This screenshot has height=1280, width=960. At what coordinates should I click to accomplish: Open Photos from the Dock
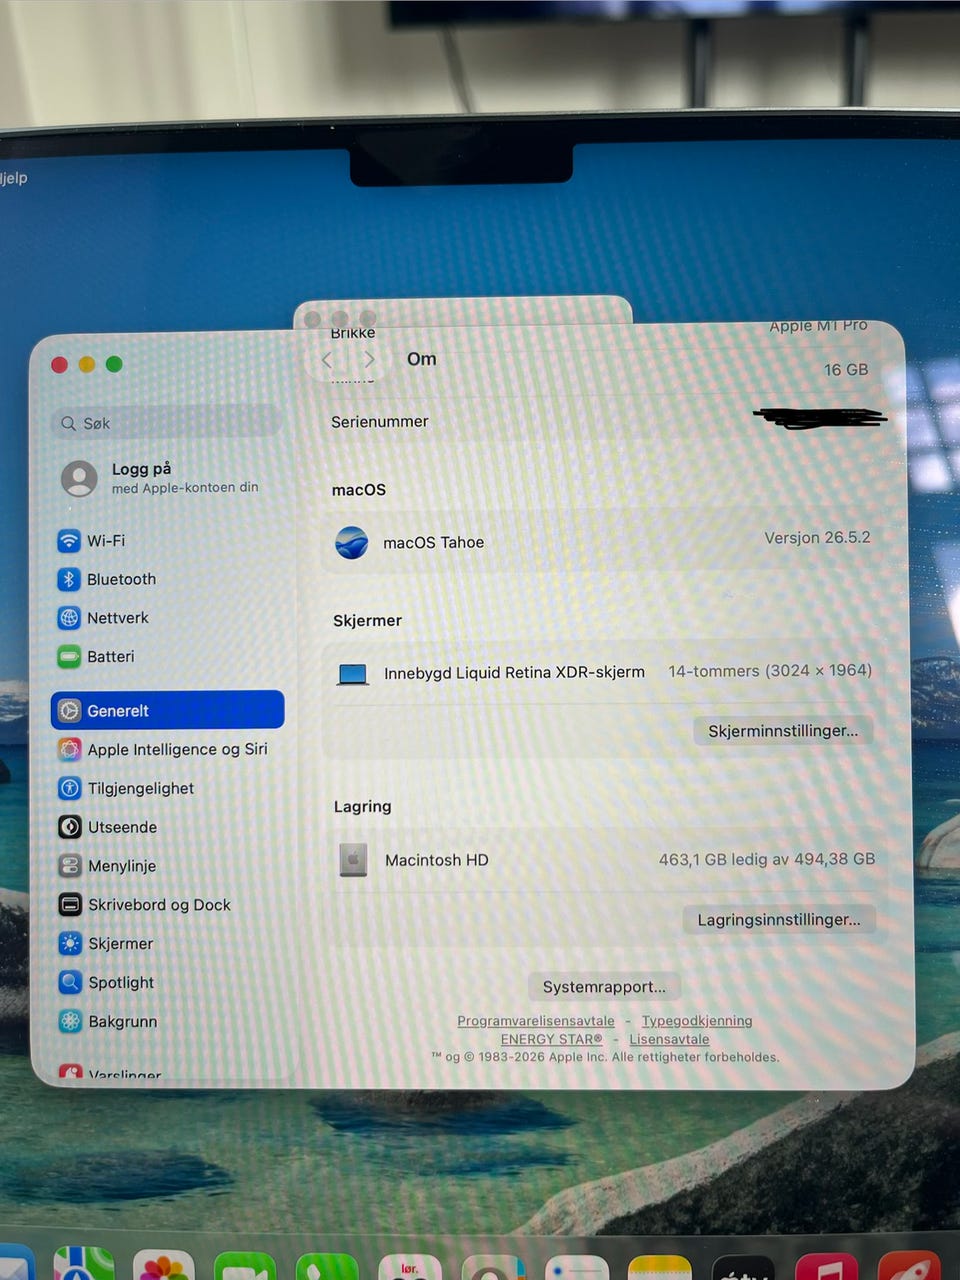[163, 1266]
